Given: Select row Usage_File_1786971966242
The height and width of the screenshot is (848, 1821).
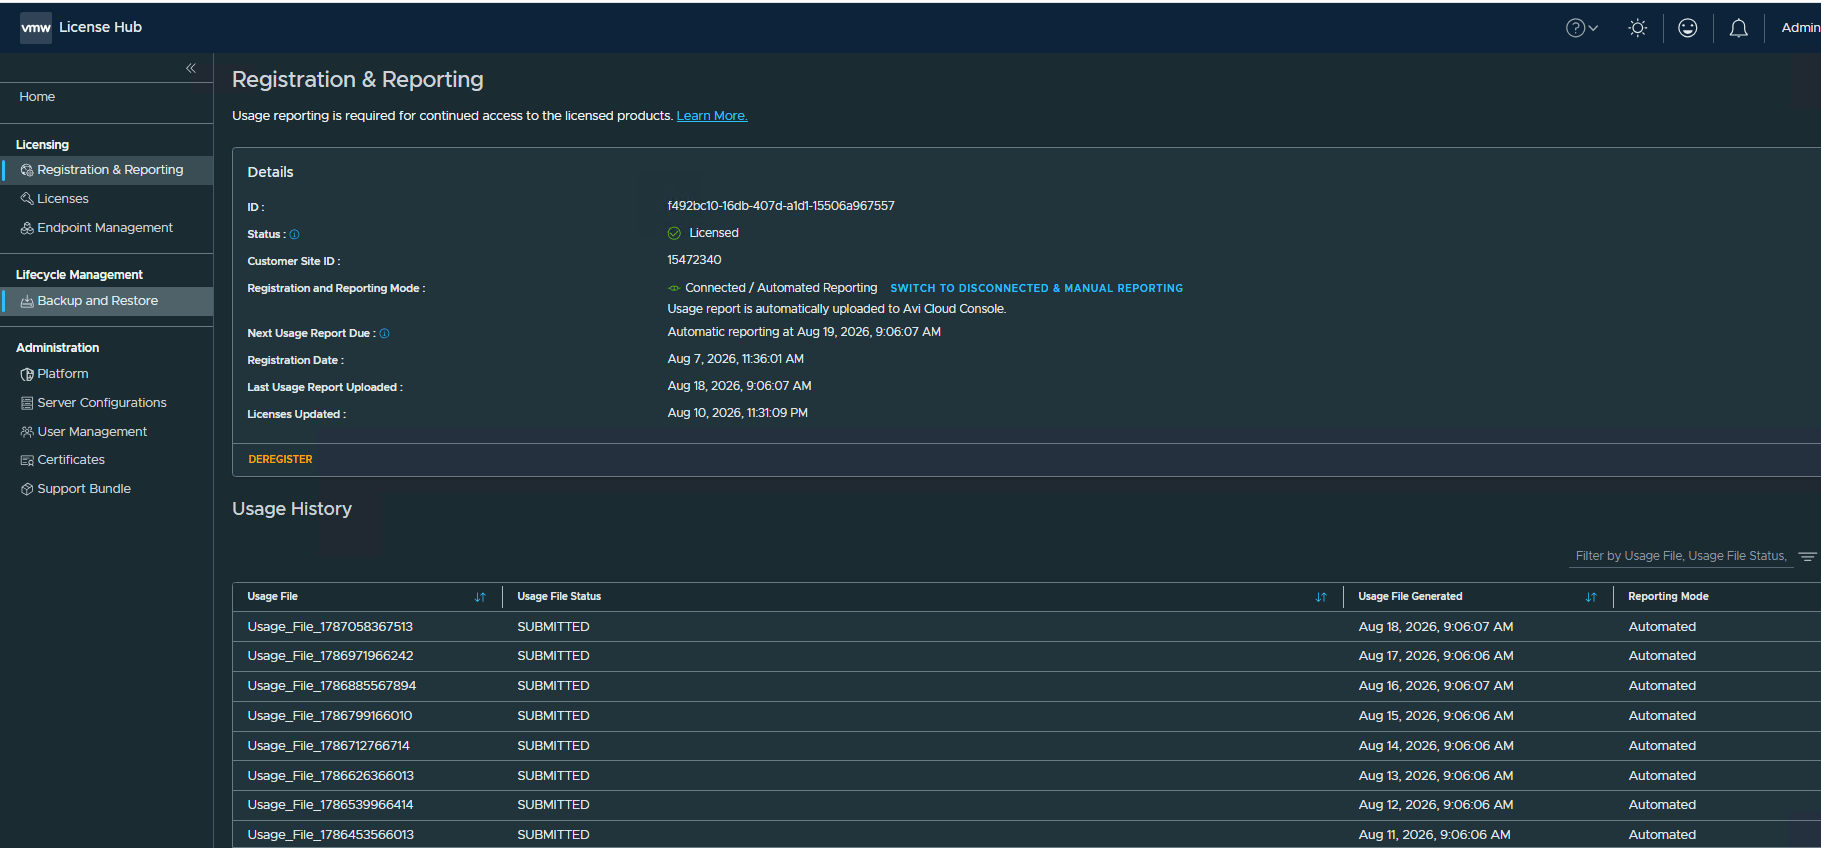Looking at the screenshot, I should point(1027,656).
